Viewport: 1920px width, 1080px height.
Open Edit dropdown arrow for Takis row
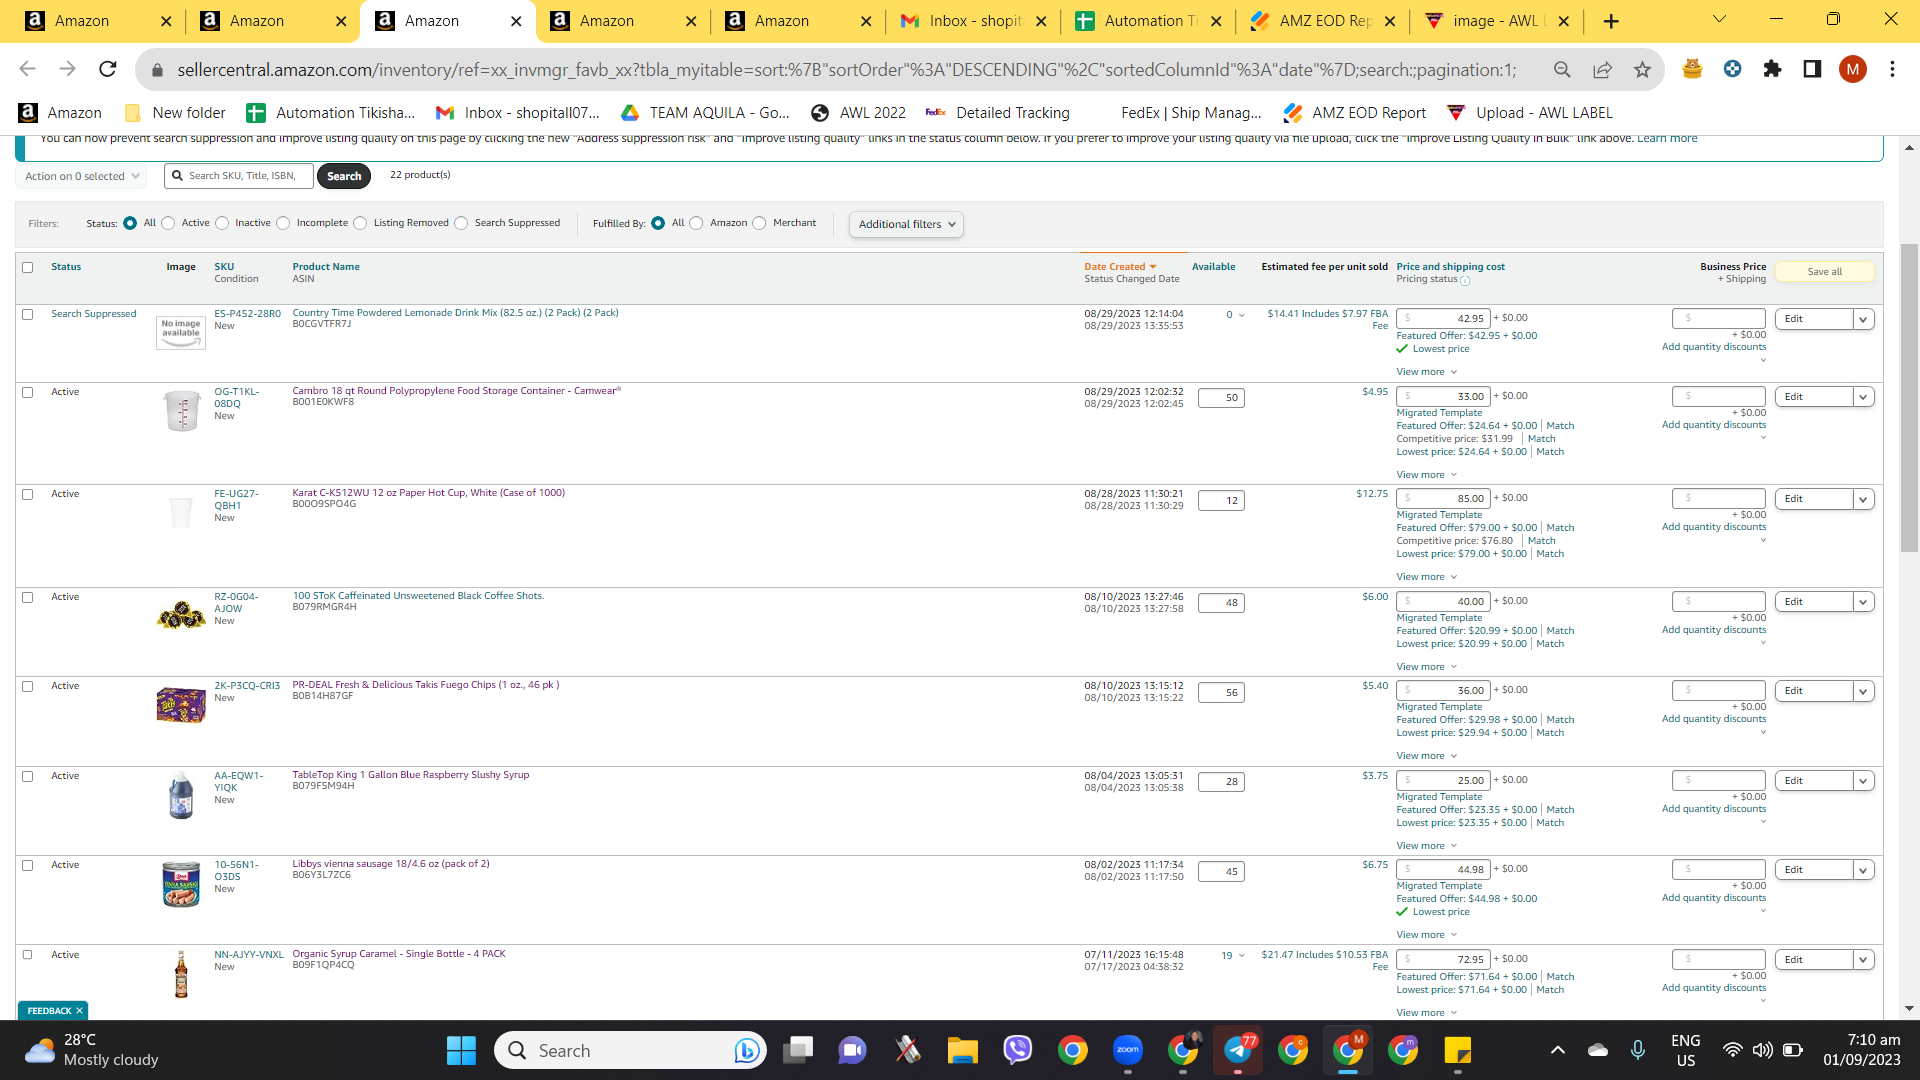(1863, 691)
